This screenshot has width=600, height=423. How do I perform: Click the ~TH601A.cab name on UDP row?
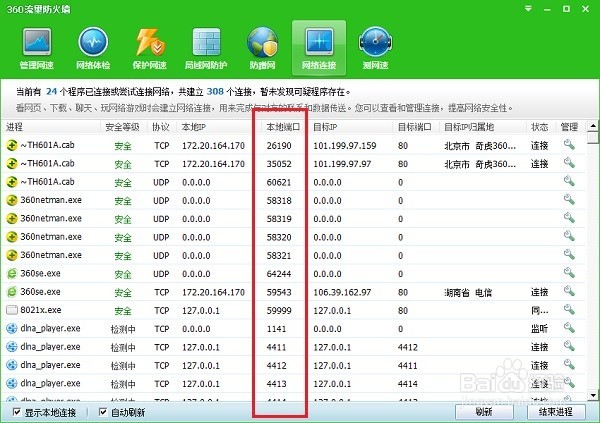(47, 181)
